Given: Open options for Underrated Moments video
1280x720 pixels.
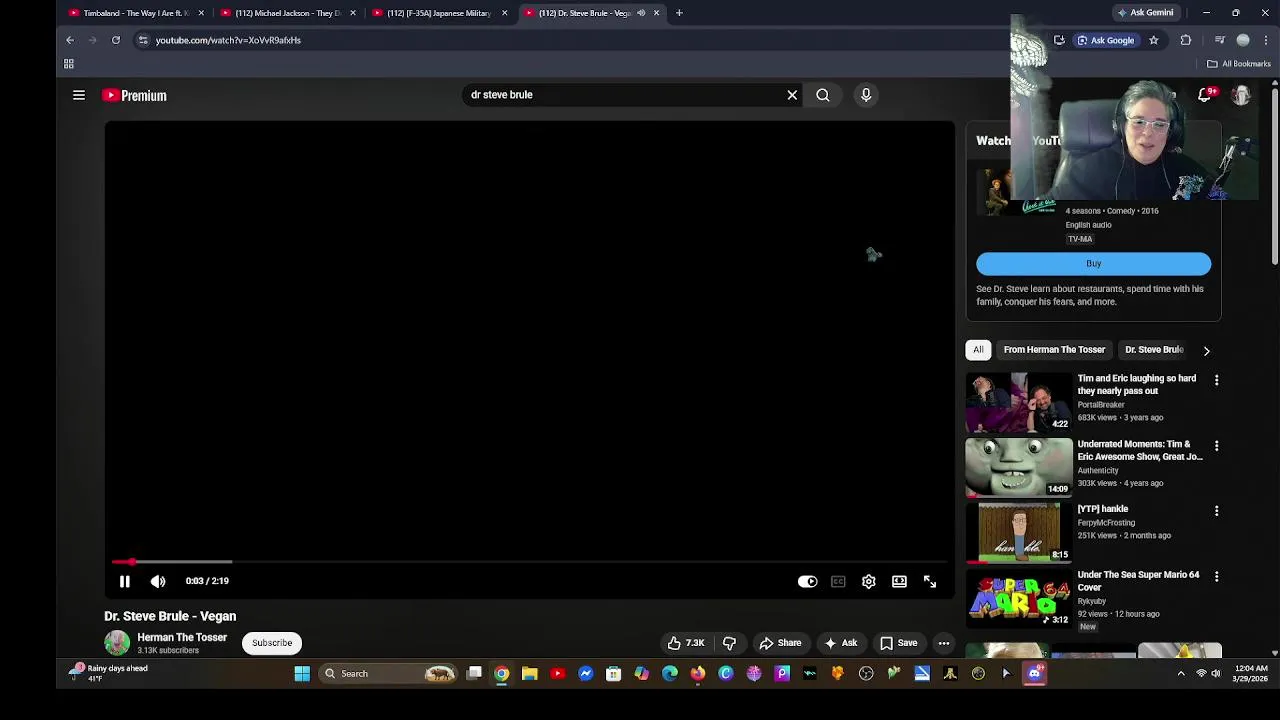Looking at the screenshot, I should click(1216, 446).
